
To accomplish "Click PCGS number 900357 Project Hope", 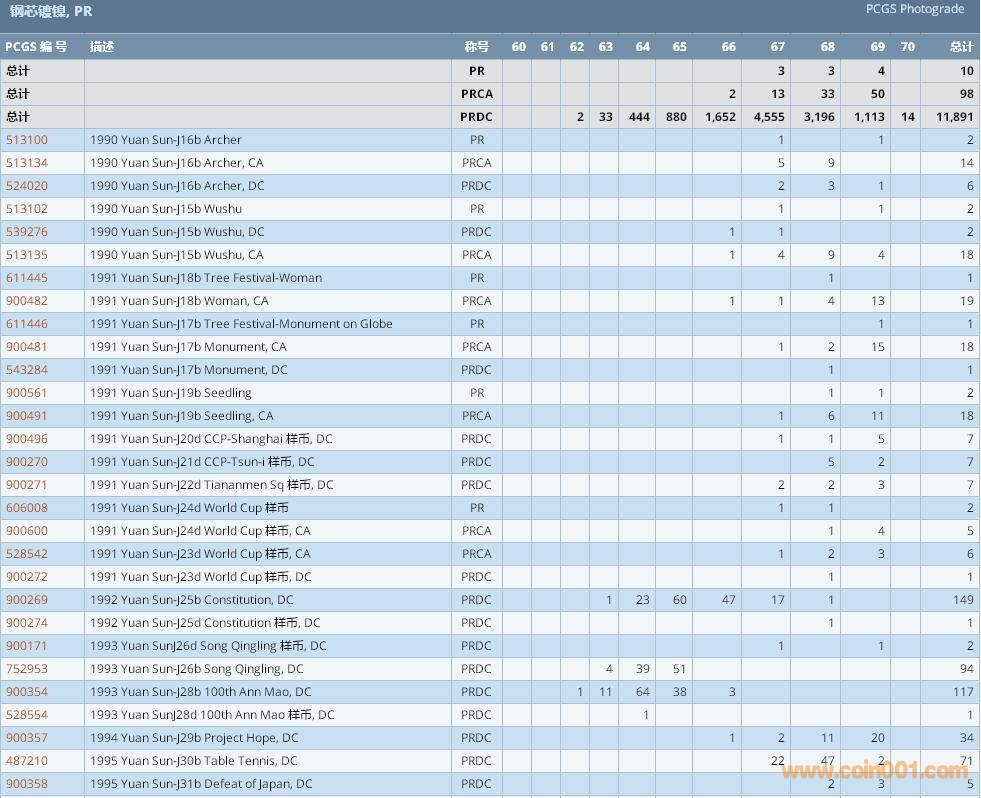I will tap(27, 738).
